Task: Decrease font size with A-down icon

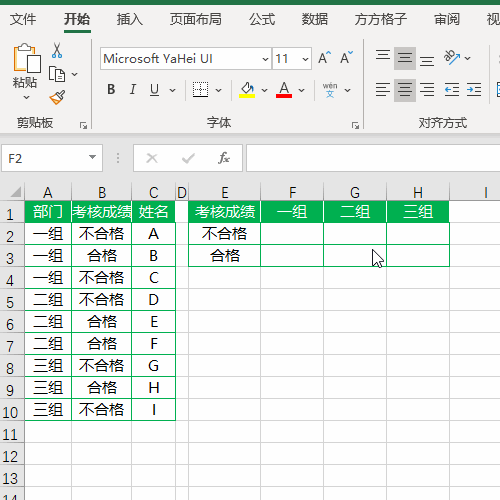Action: (x=346, y=58)
